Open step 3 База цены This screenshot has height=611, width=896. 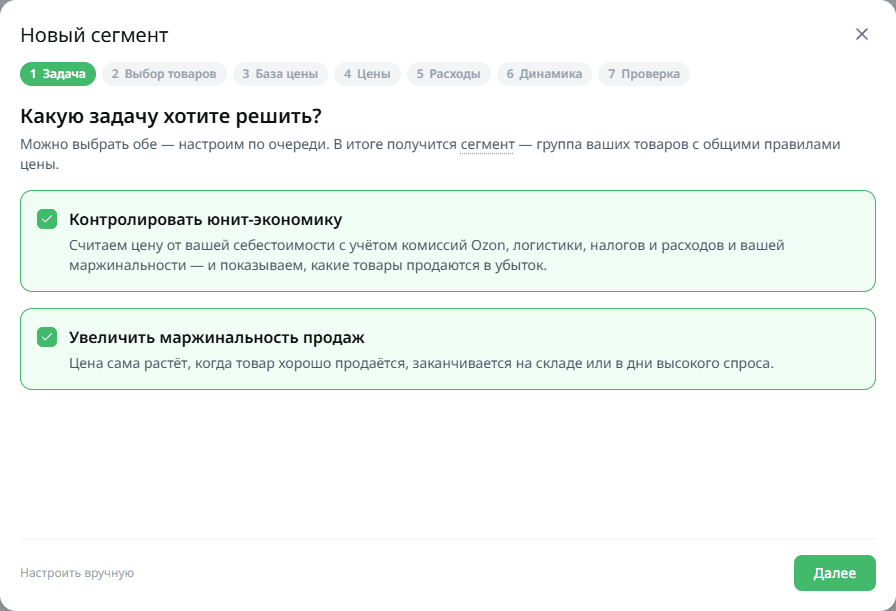point(280,74)
